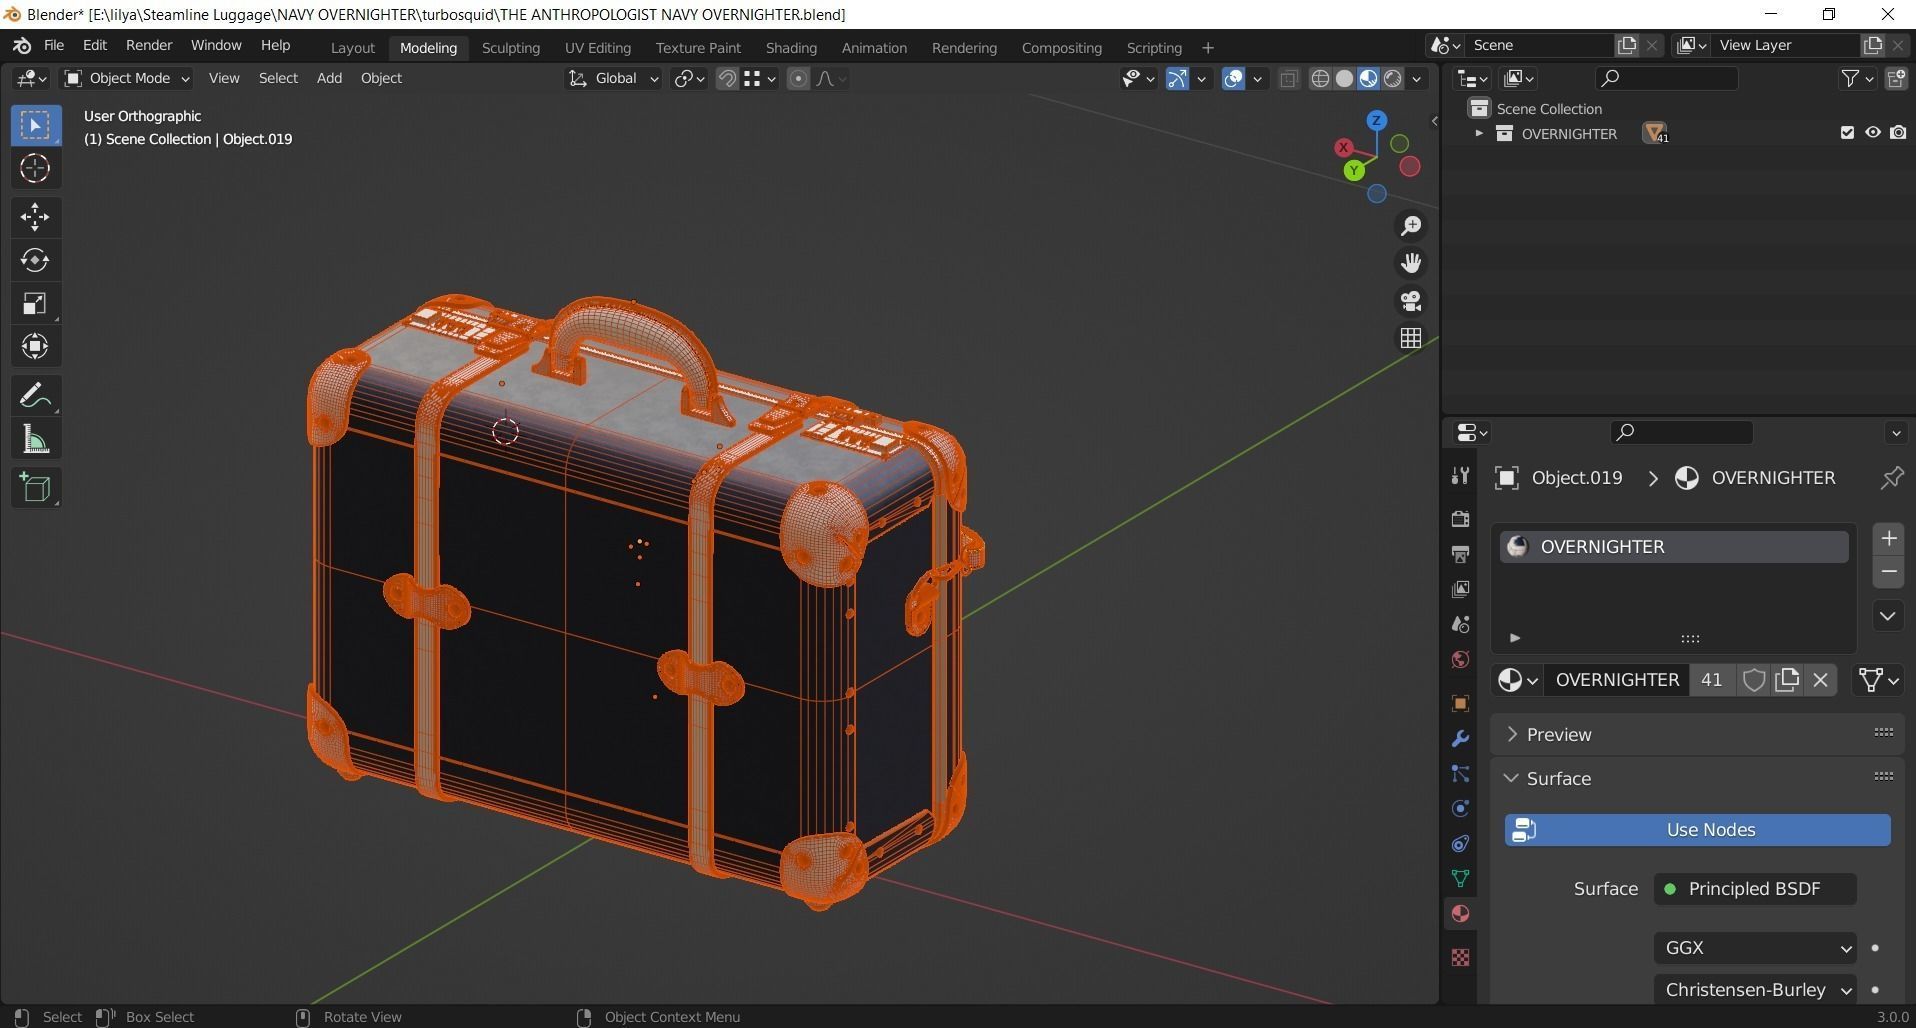1916x1028 pixels.
Task: Open the File menu
Action: [x=54, y=46]
